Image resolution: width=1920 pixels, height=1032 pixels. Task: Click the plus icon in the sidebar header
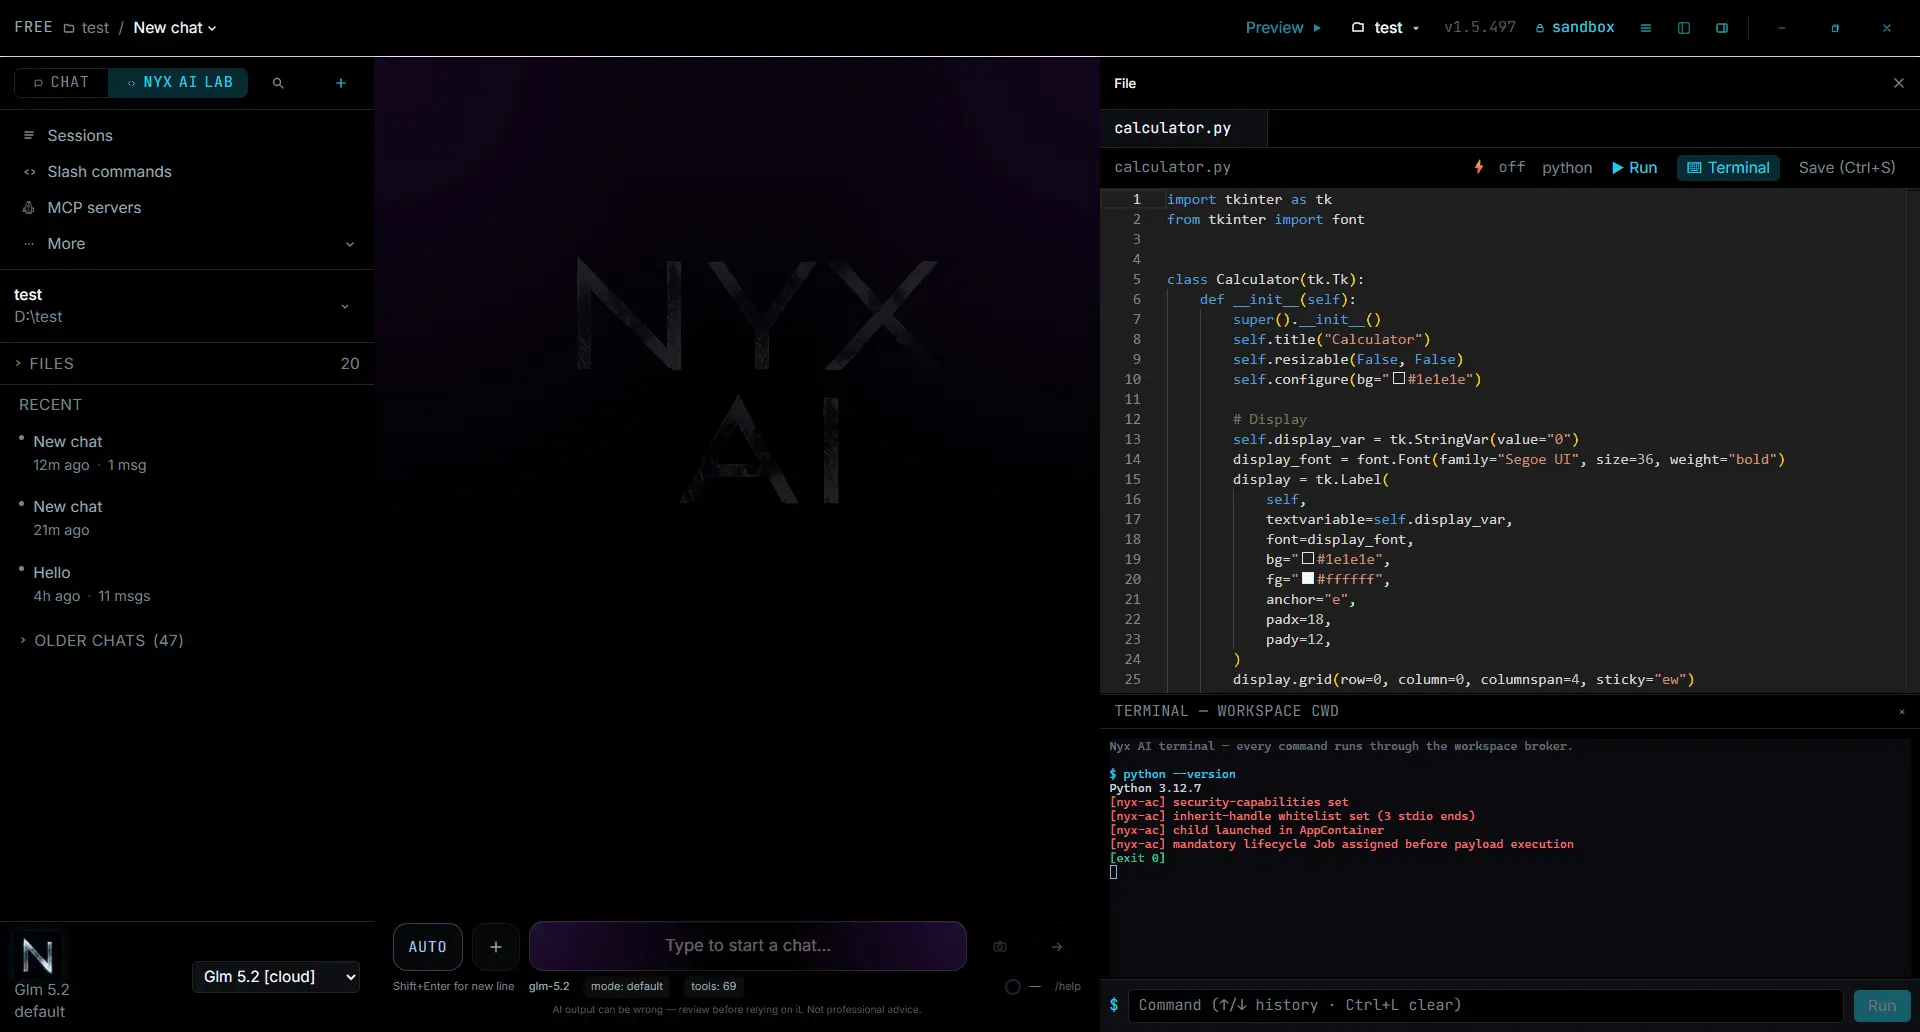(x=341, y=83)
